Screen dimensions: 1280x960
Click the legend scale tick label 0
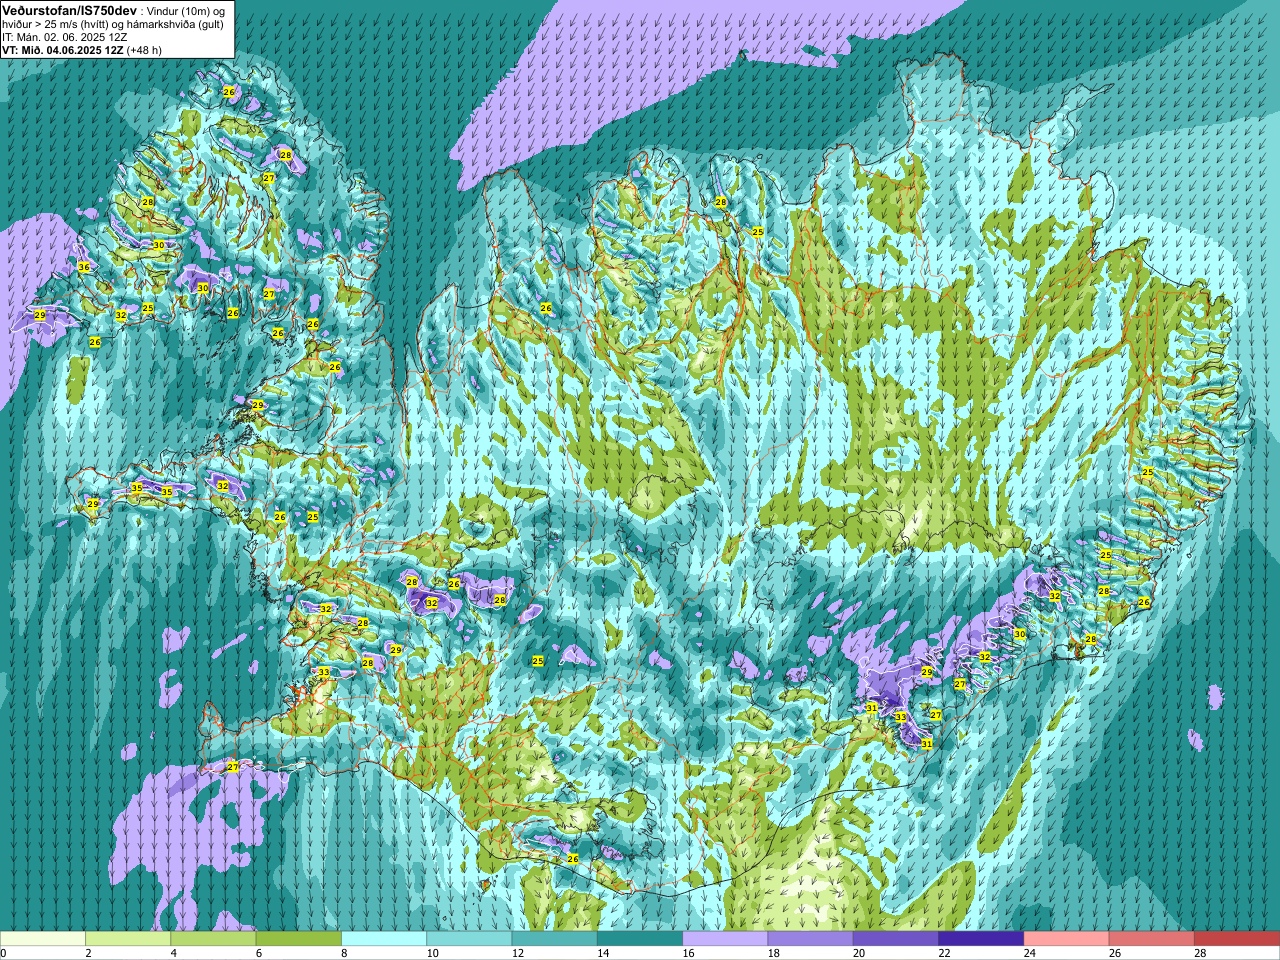[x=4, y=953]
